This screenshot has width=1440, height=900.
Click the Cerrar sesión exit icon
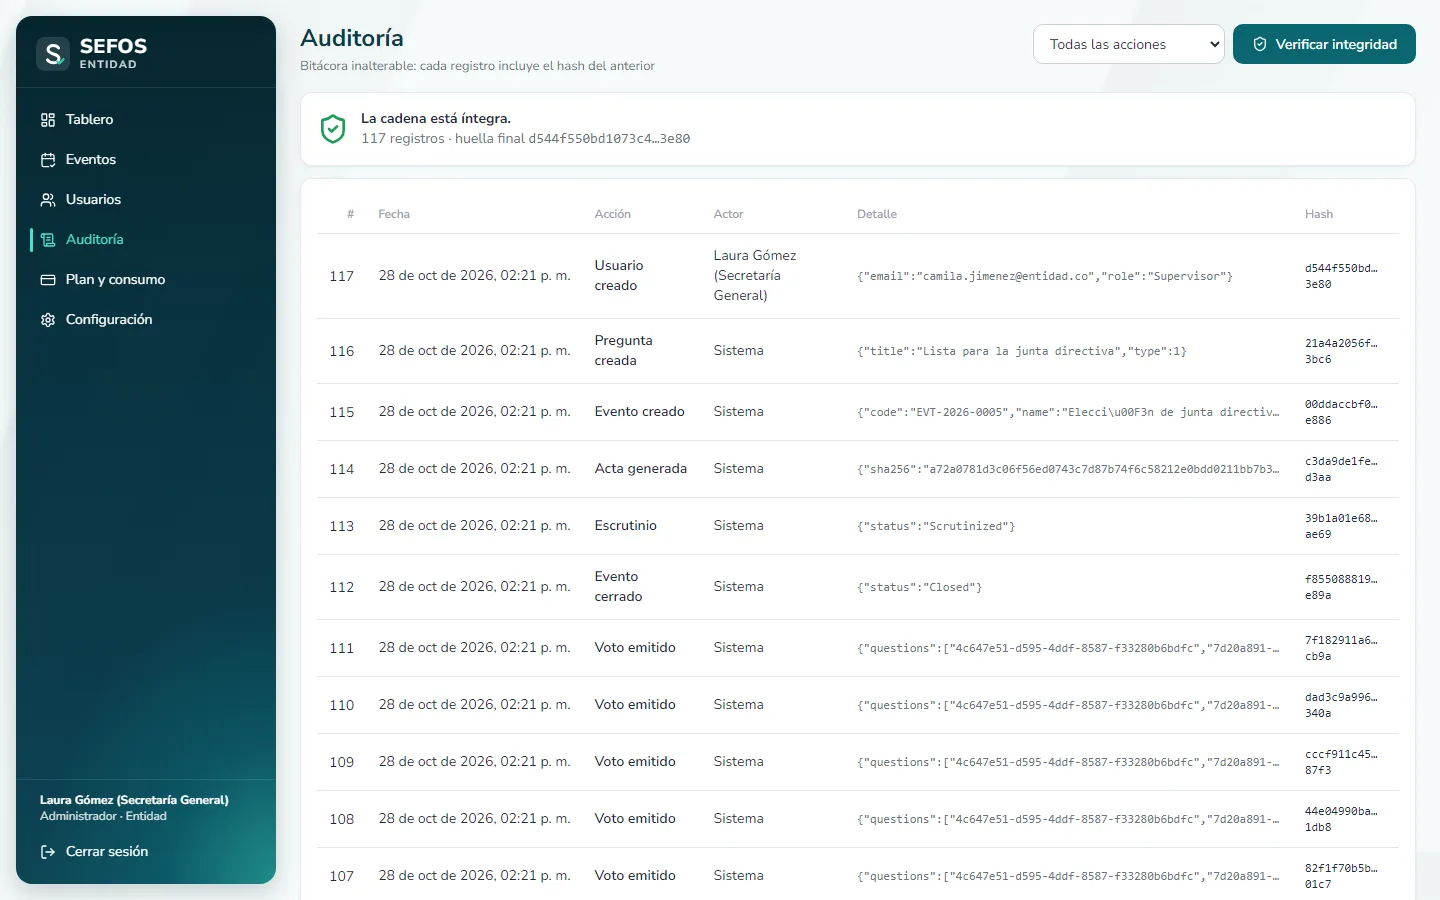(48, 852)
